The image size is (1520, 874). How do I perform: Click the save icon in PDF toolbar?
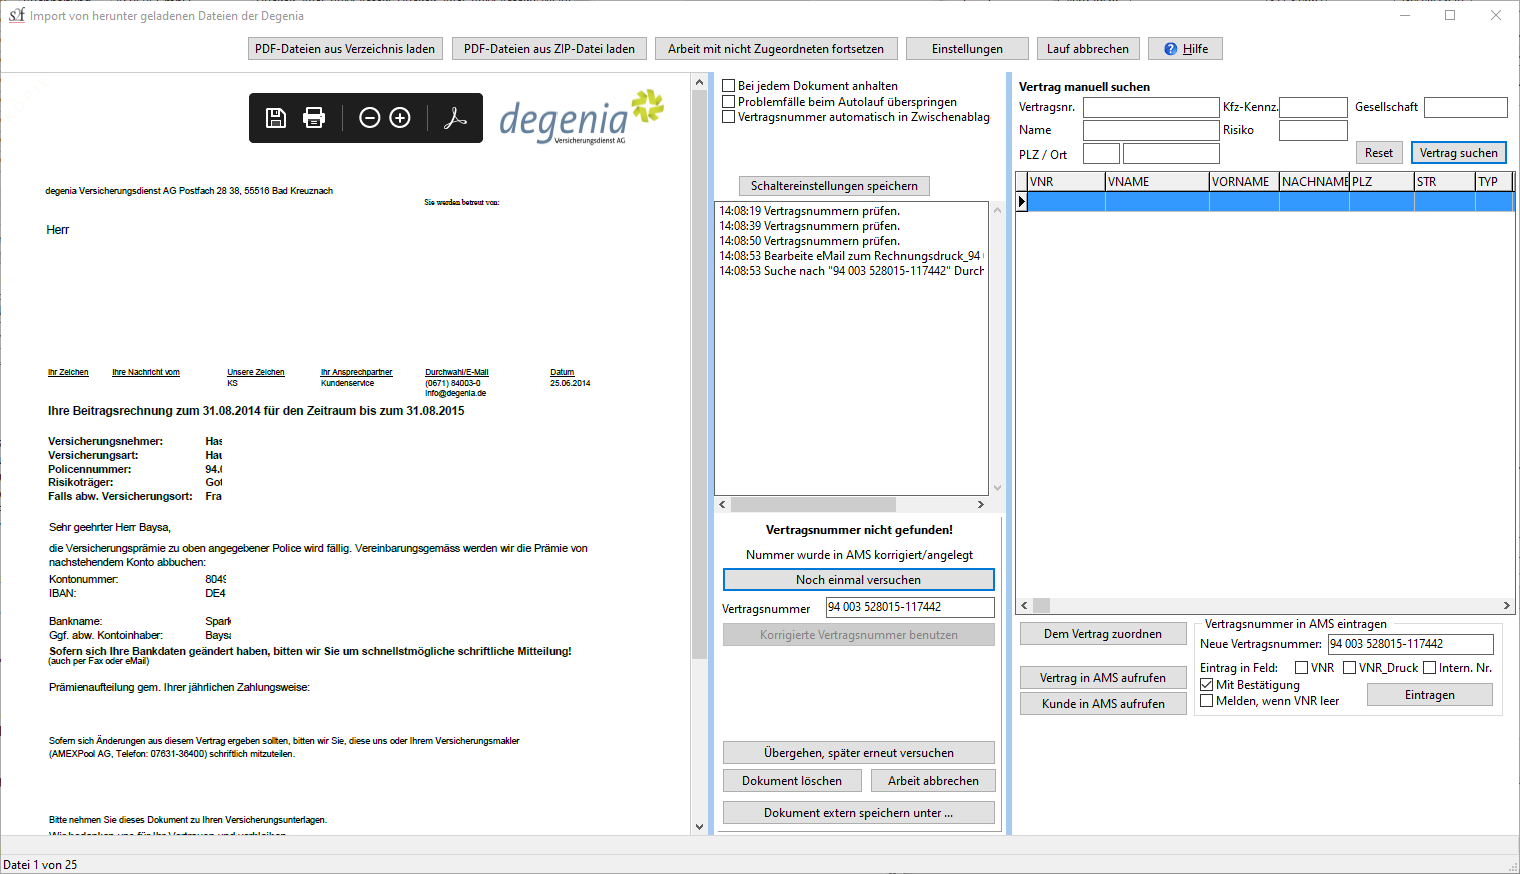tap(276, 118)
